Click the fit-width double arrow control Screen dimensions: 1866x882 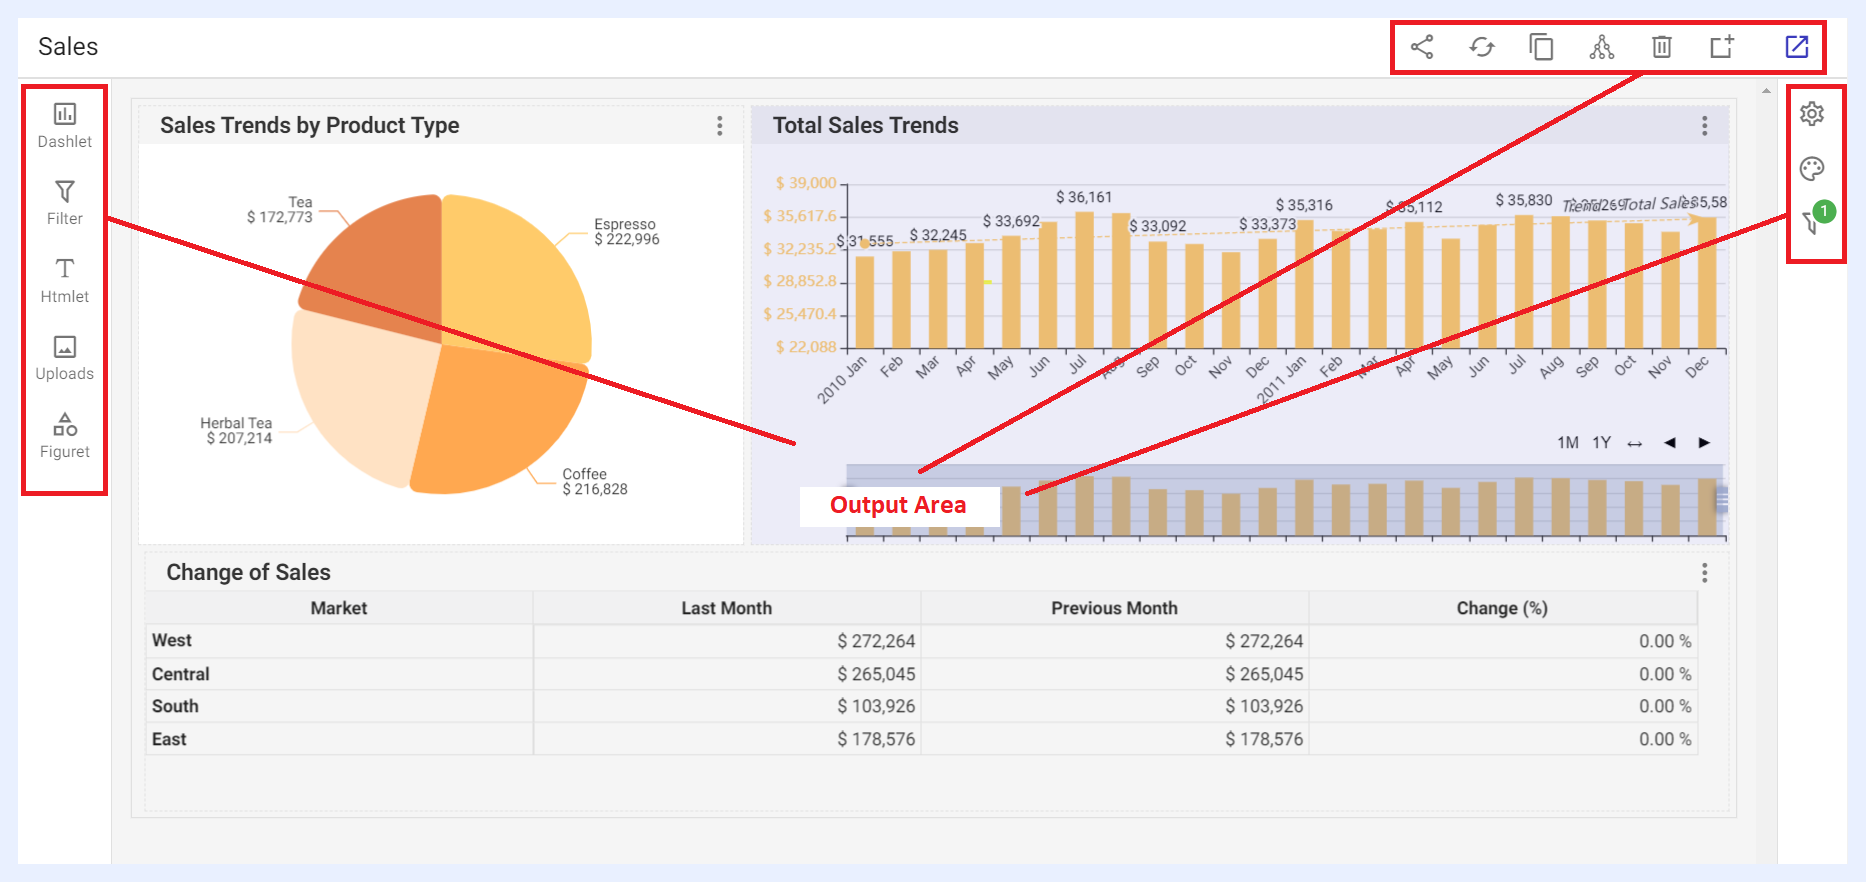(1635, 444)
